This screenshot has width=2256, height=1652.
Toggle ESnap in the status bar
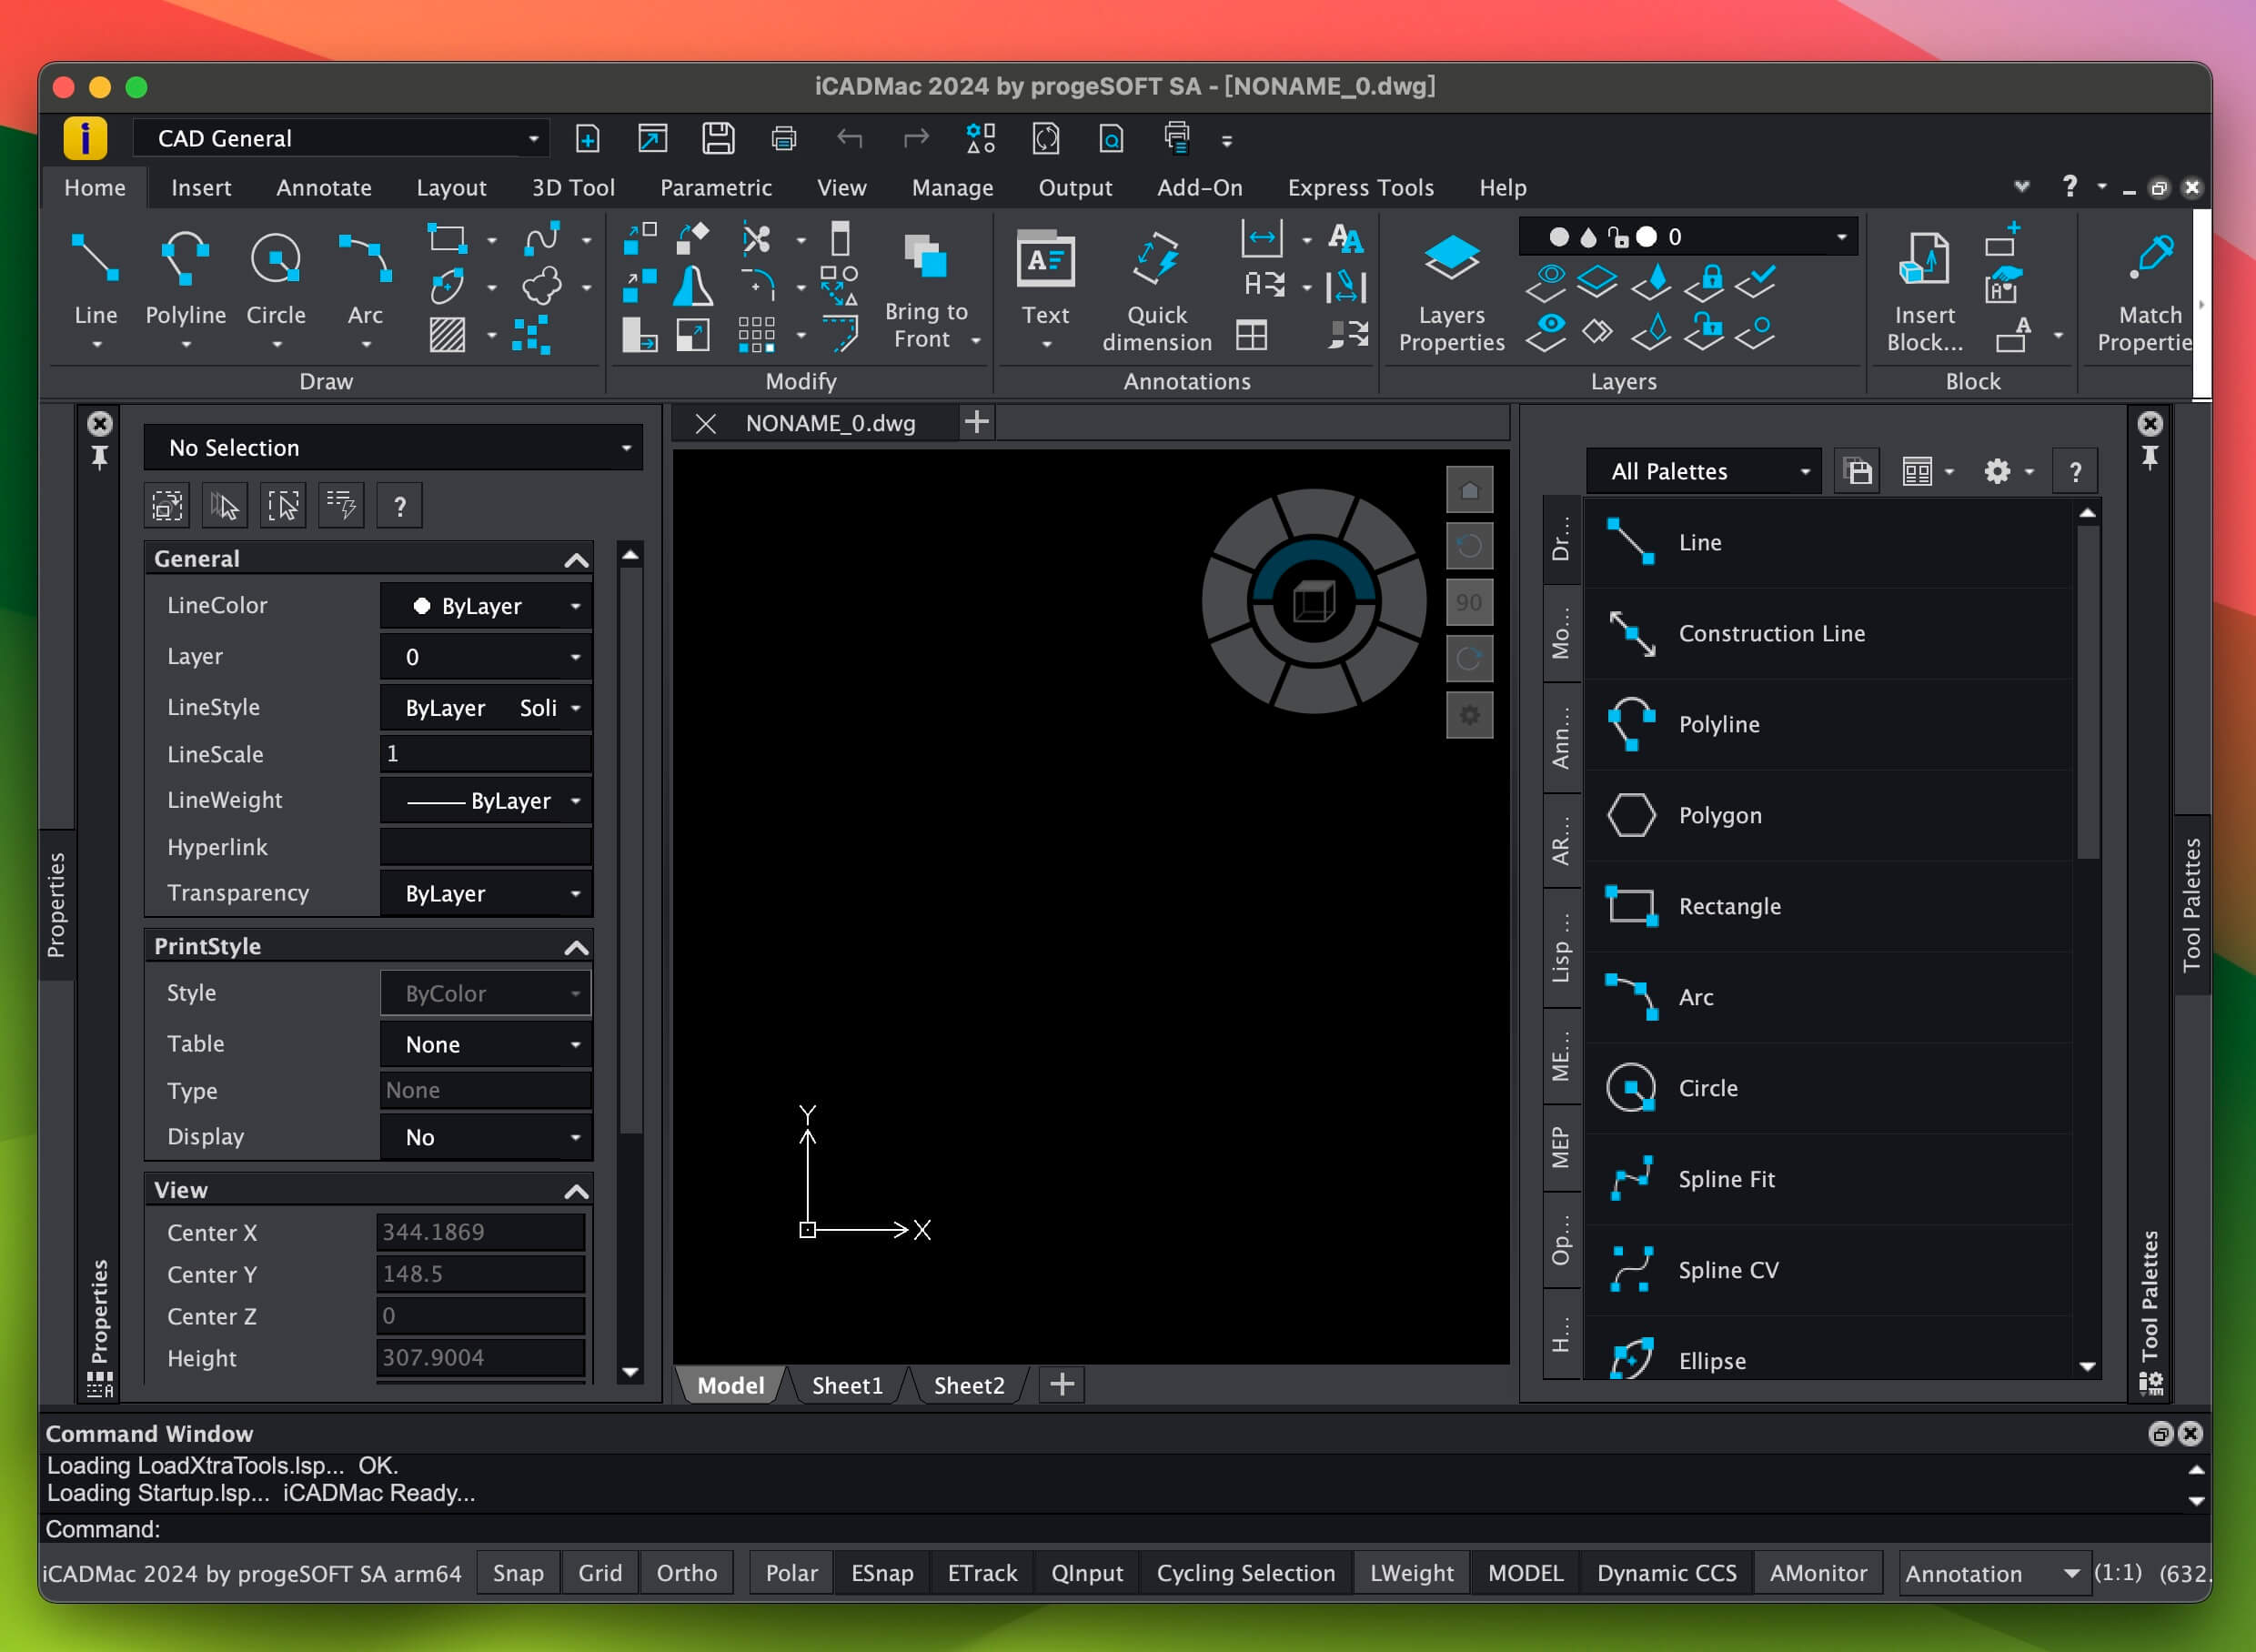[882, 1573]
